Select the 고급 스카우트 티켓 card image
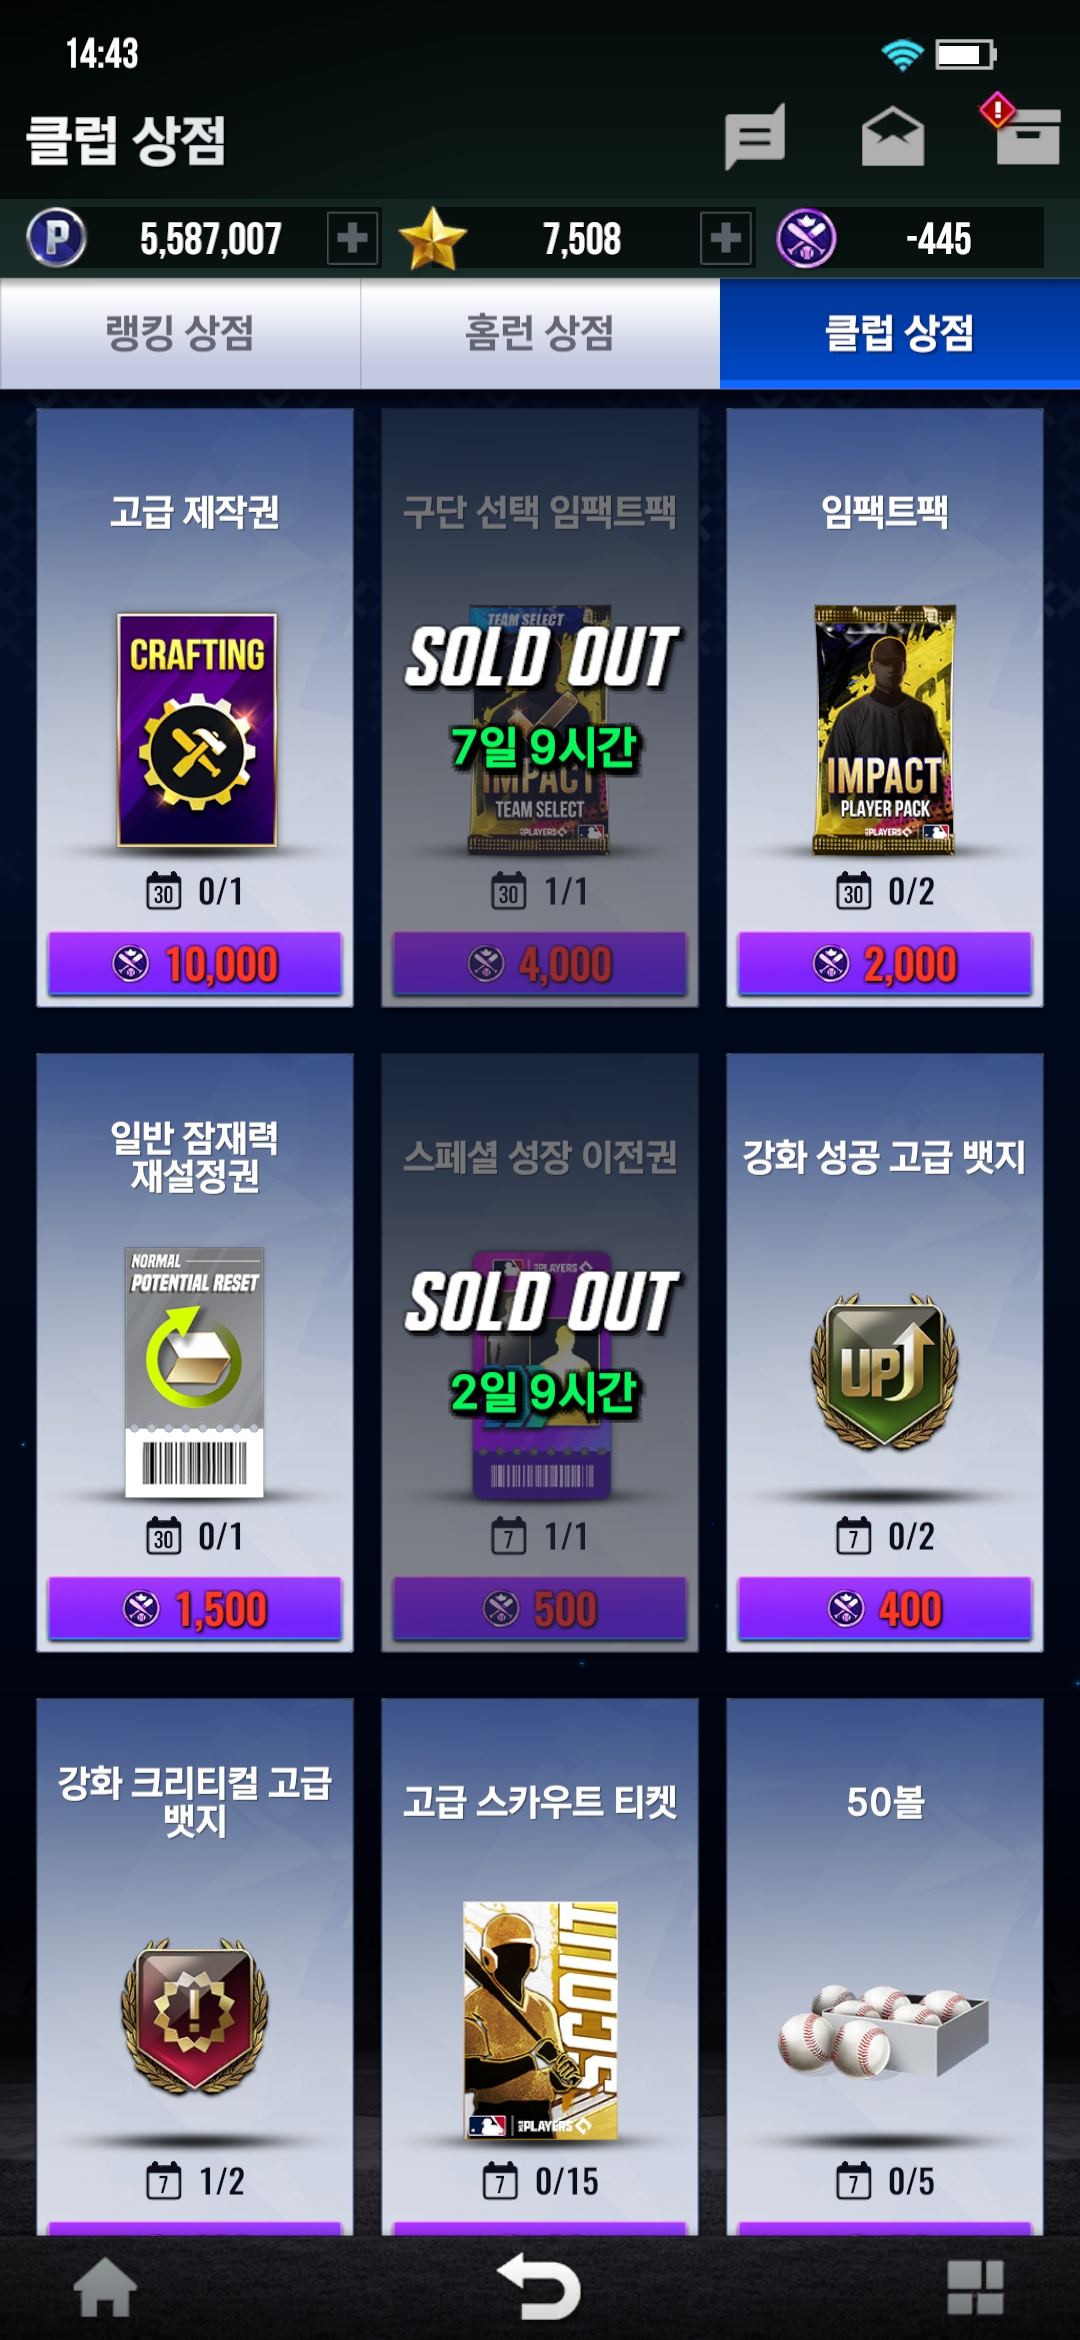The image size is (1080, 2340). coord(540,2020)
